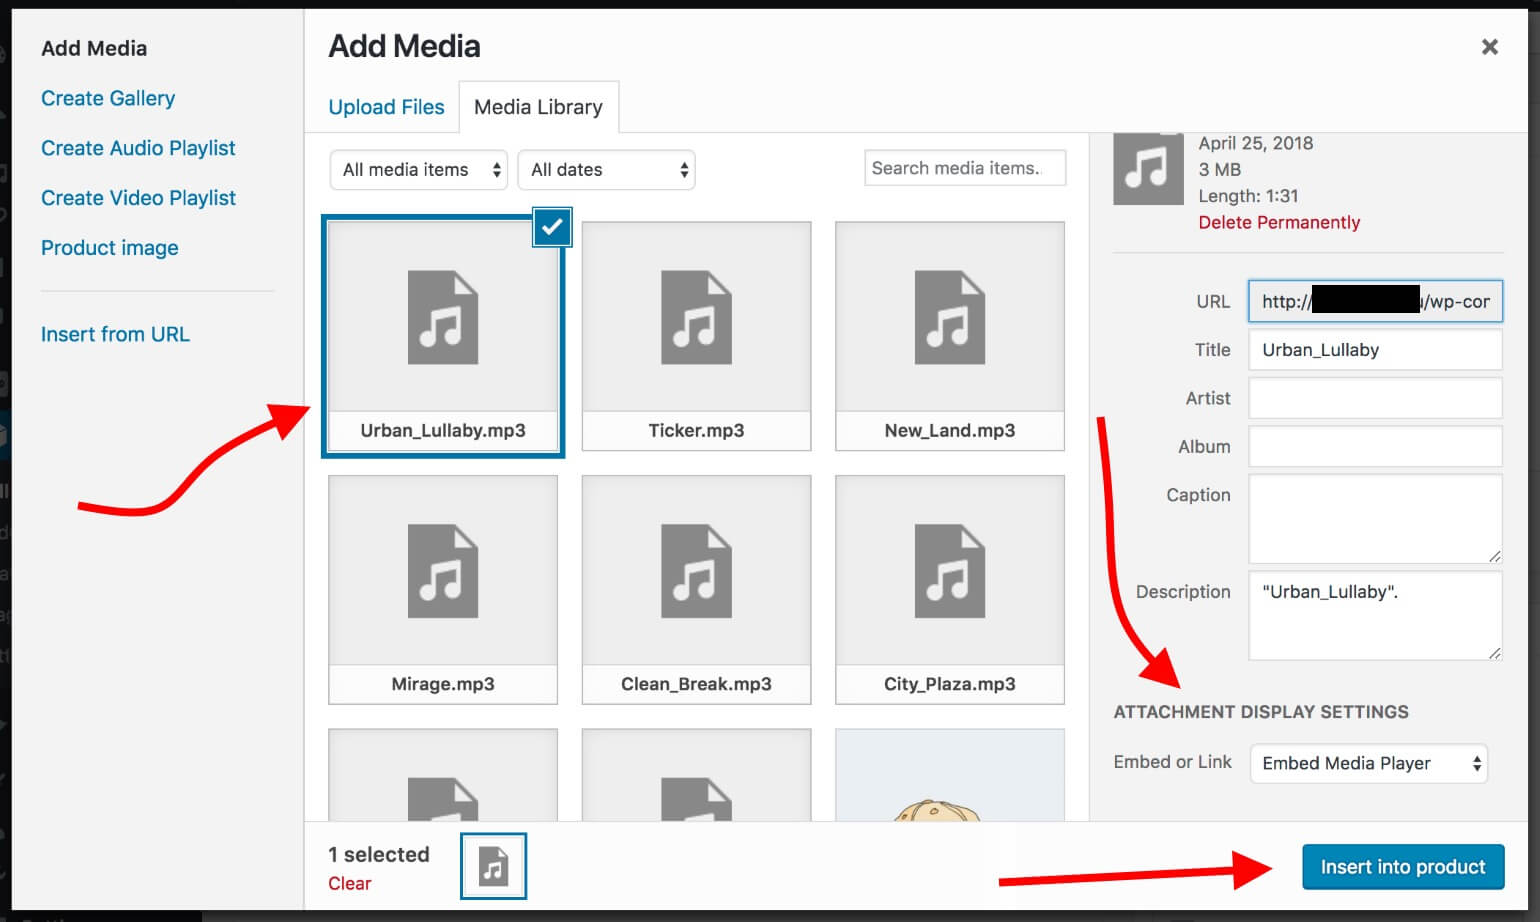This screenshot has width=1540, height=922.
Task: Click the selected item thumbnail near Clear
Action: tap(492, 866)
